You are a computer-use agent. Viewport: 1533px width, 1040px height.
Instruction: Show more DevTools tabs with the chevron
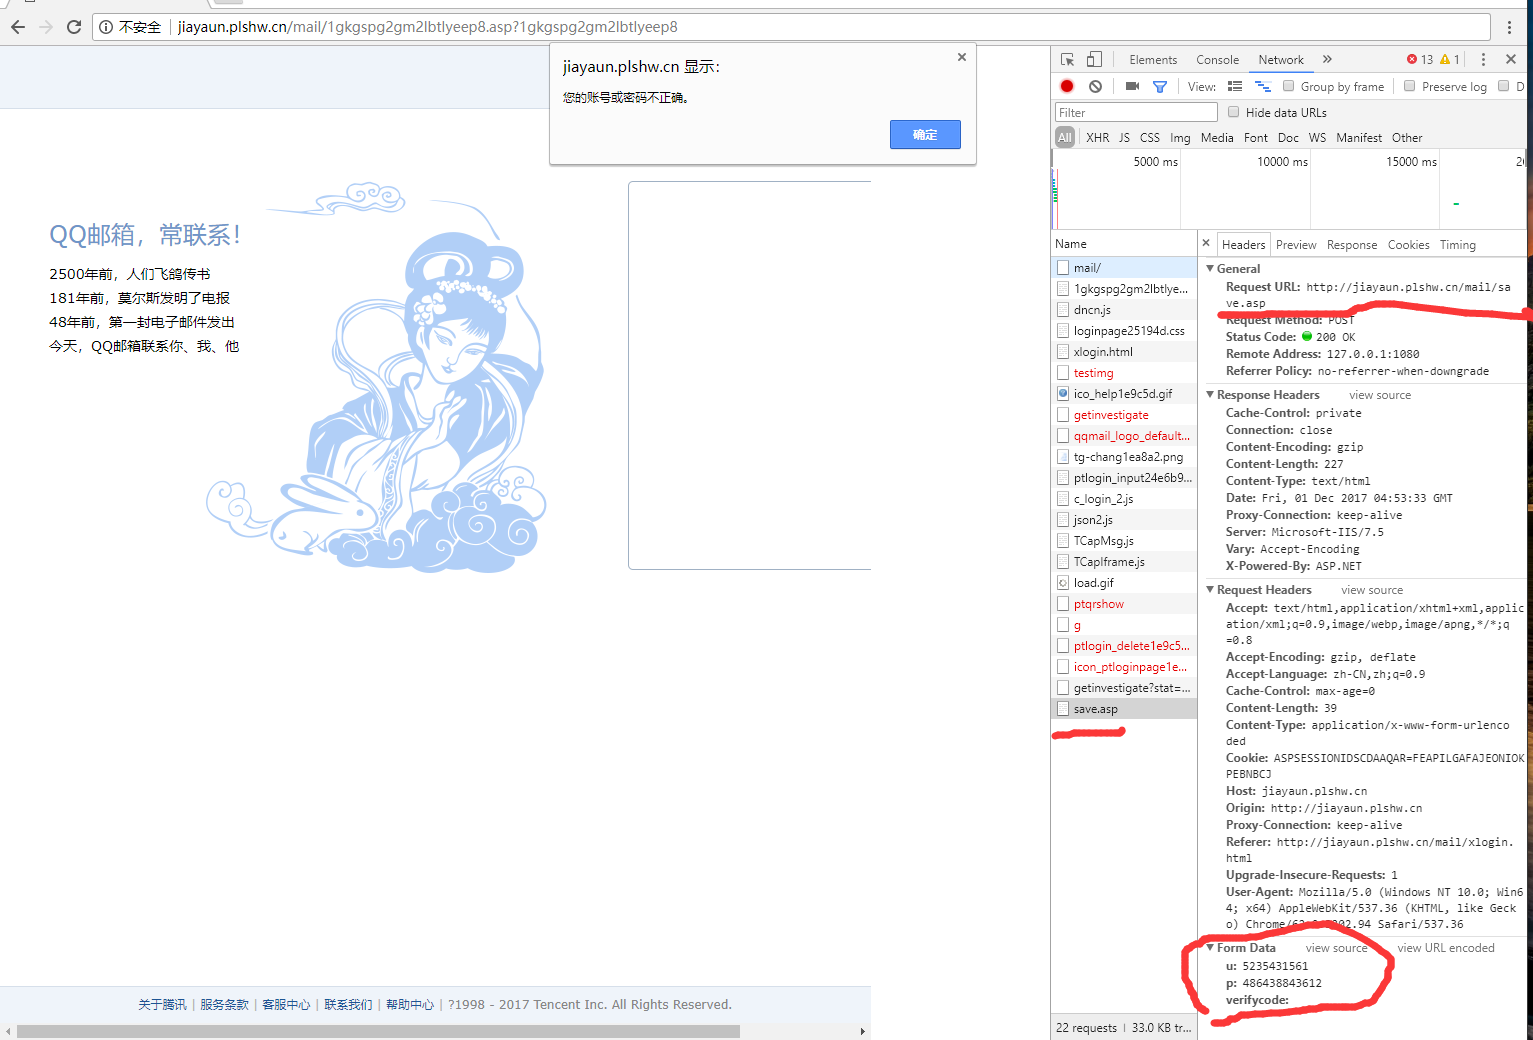pyautogui.click(x=1327, y=59)
